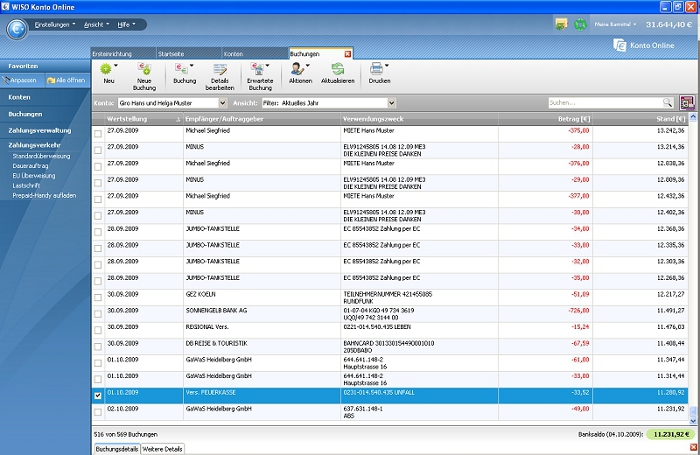Screen dimensions: 700x455
Task: Tick the checkbox of GEZ KOELN row
Action: point(98,297)
